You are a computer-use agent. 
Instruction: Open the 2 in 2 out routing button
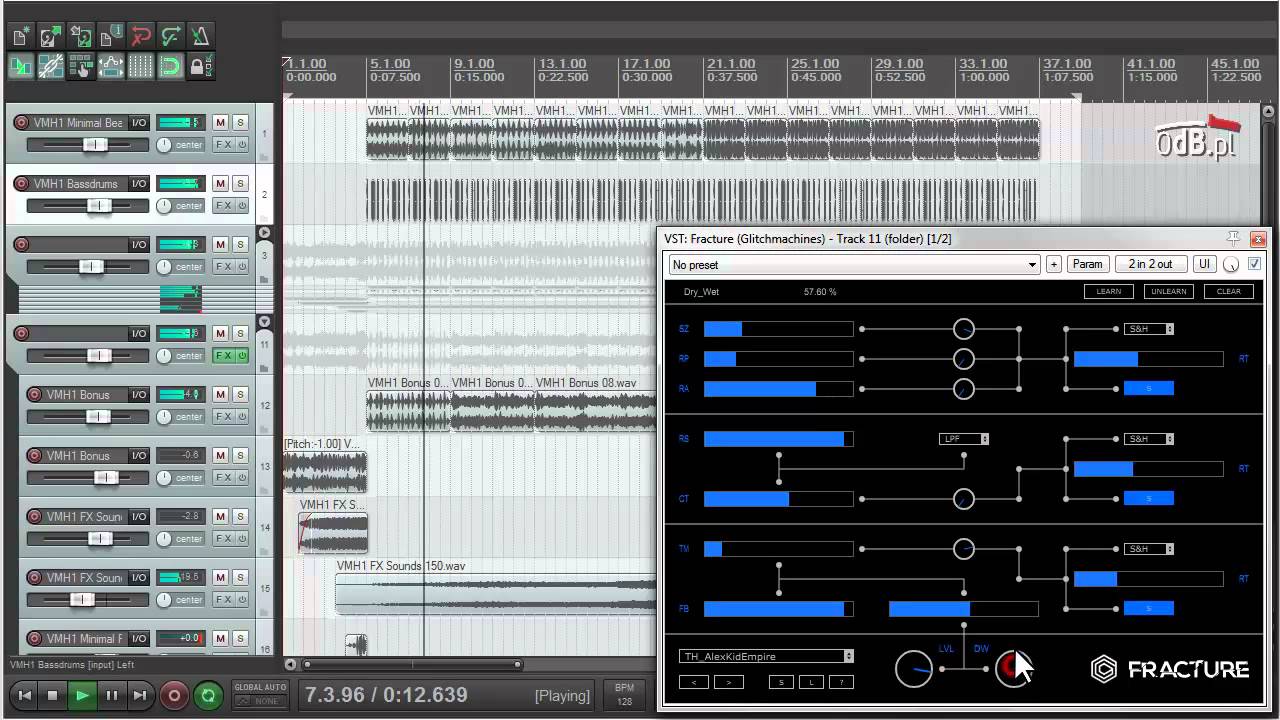tap(1150, 264)
